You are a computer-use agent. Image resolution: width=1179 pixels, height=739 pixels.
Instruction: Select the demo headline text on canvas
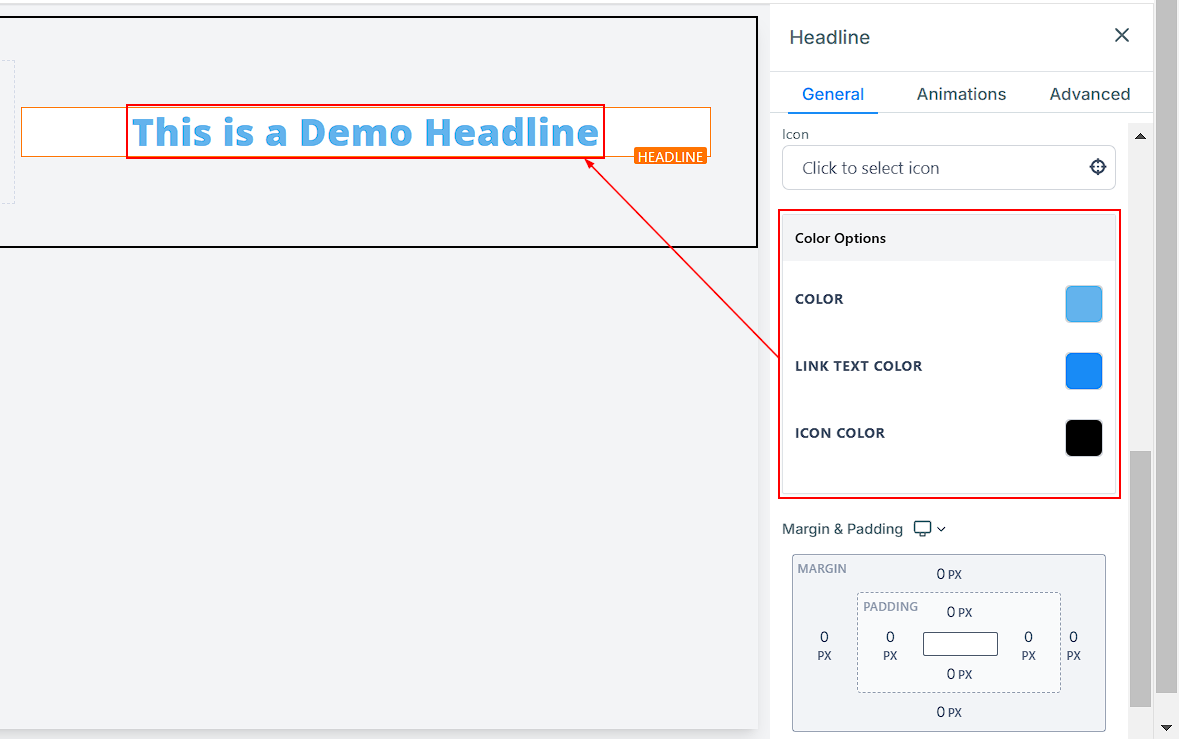tap(365, 132)
